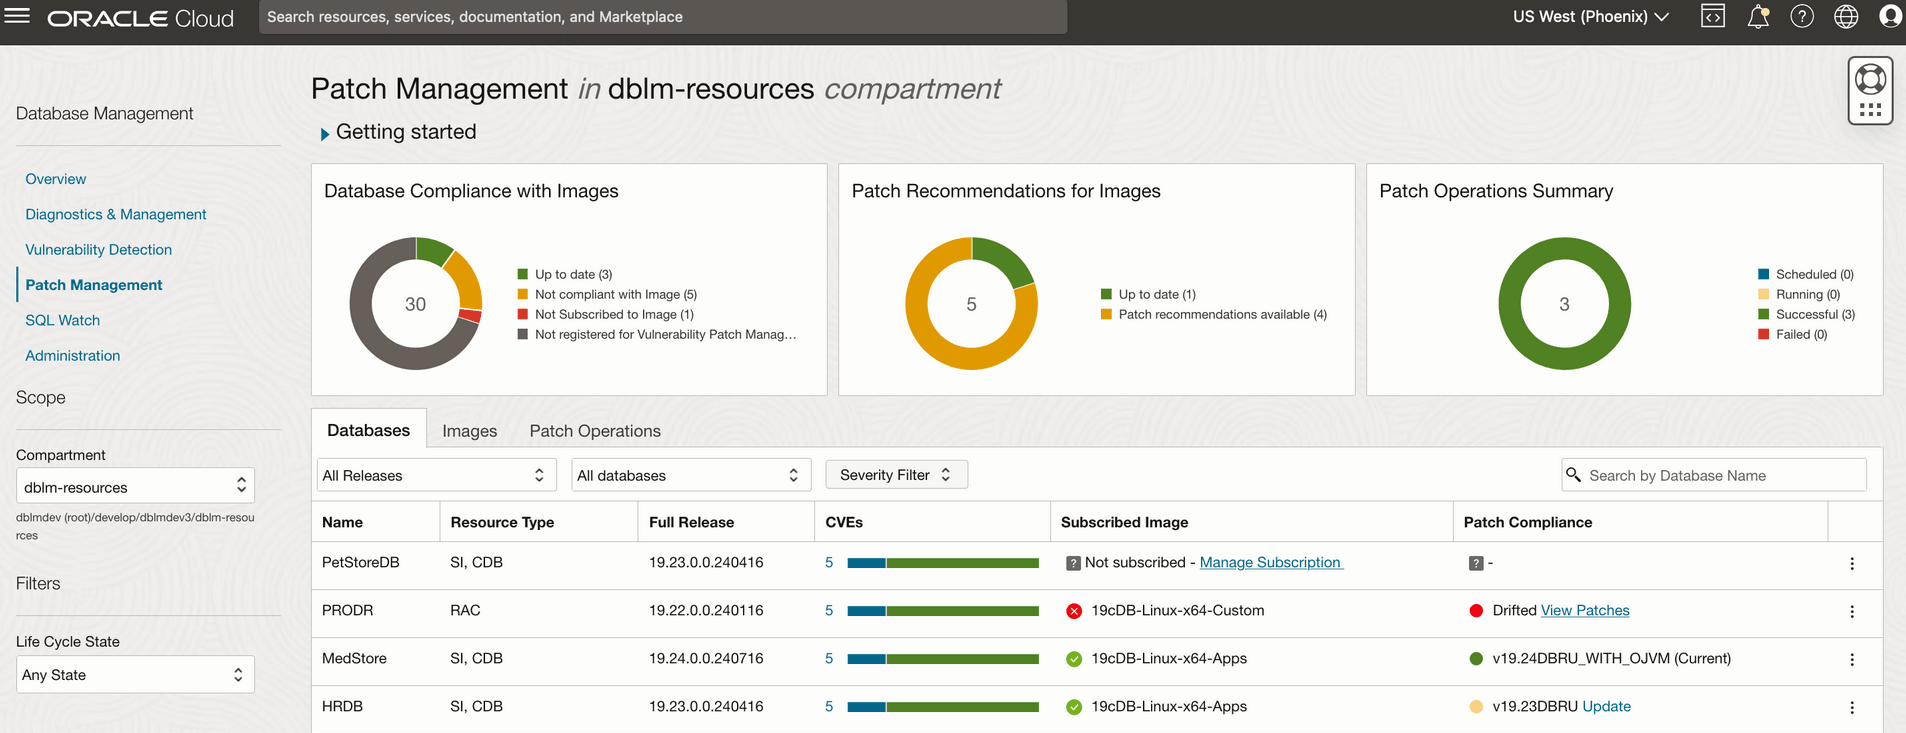The image size is (1906, 733).
Task: Open the US West (Phoenix) region selector
Action: [x=1590, y=17]
